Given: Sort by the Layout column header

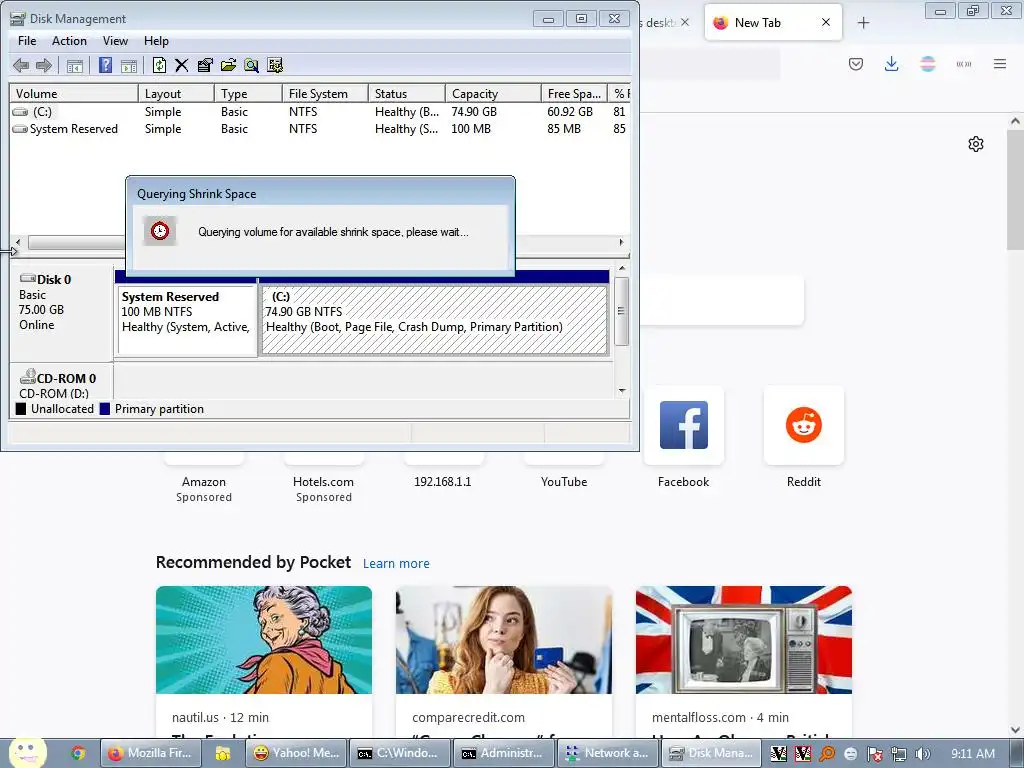Looking at the screenshot, I should pyautogui.click(x=176, y=93).
